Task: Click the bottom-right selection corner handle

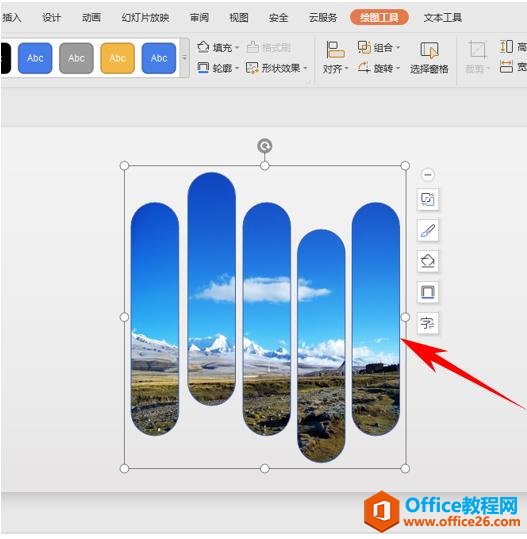Action: [x=405, y=468]
